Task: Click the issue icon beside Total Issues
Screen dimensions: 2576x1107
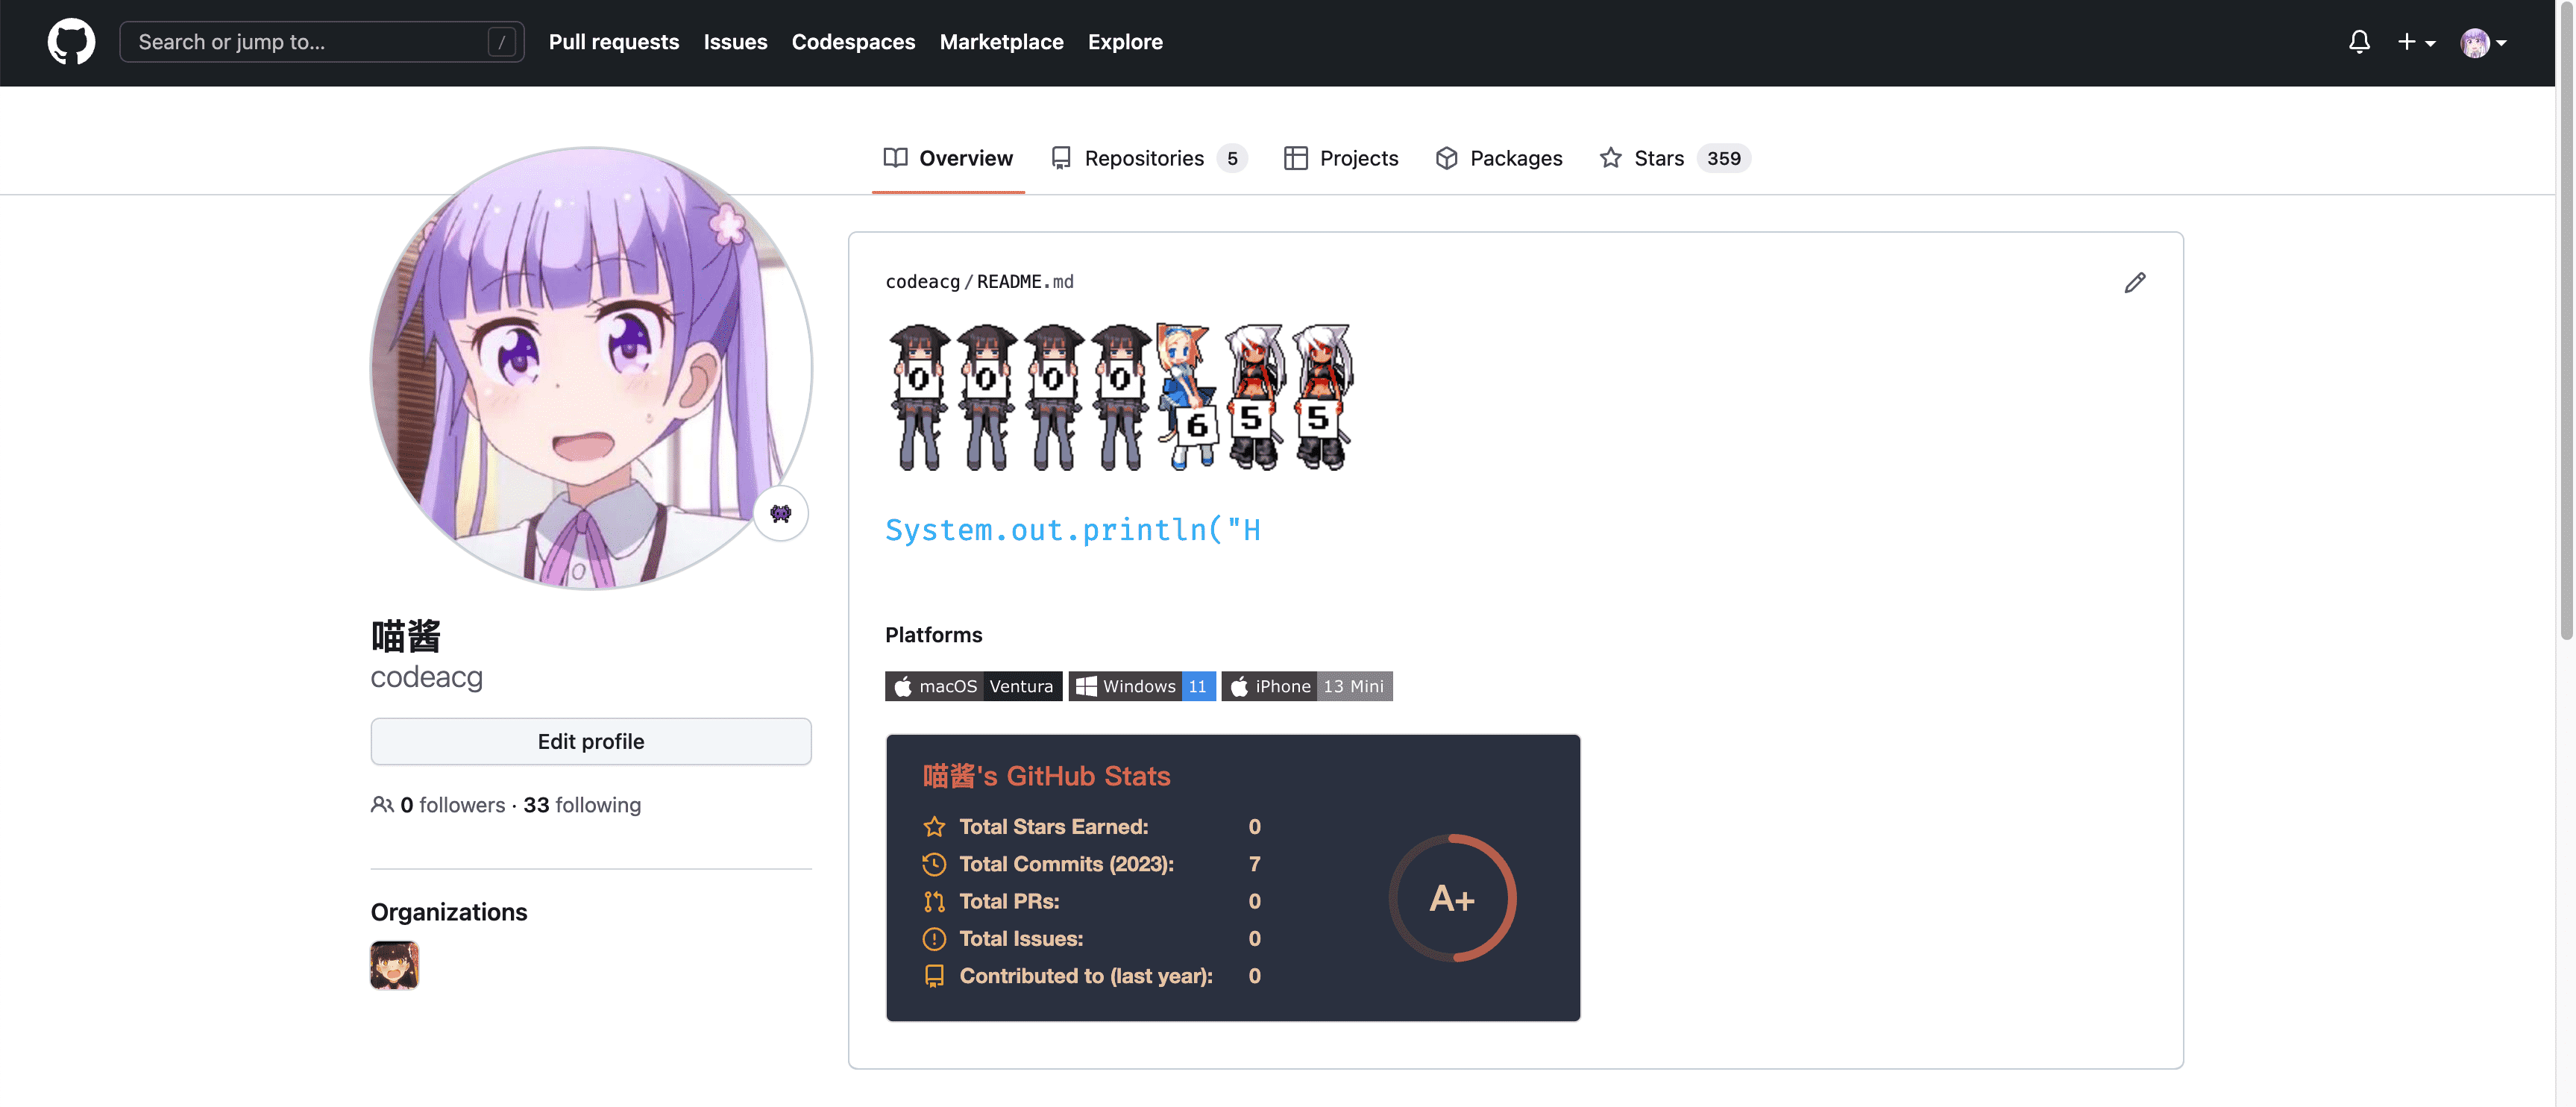Action: pyautogui.click(x=934, y=939)
